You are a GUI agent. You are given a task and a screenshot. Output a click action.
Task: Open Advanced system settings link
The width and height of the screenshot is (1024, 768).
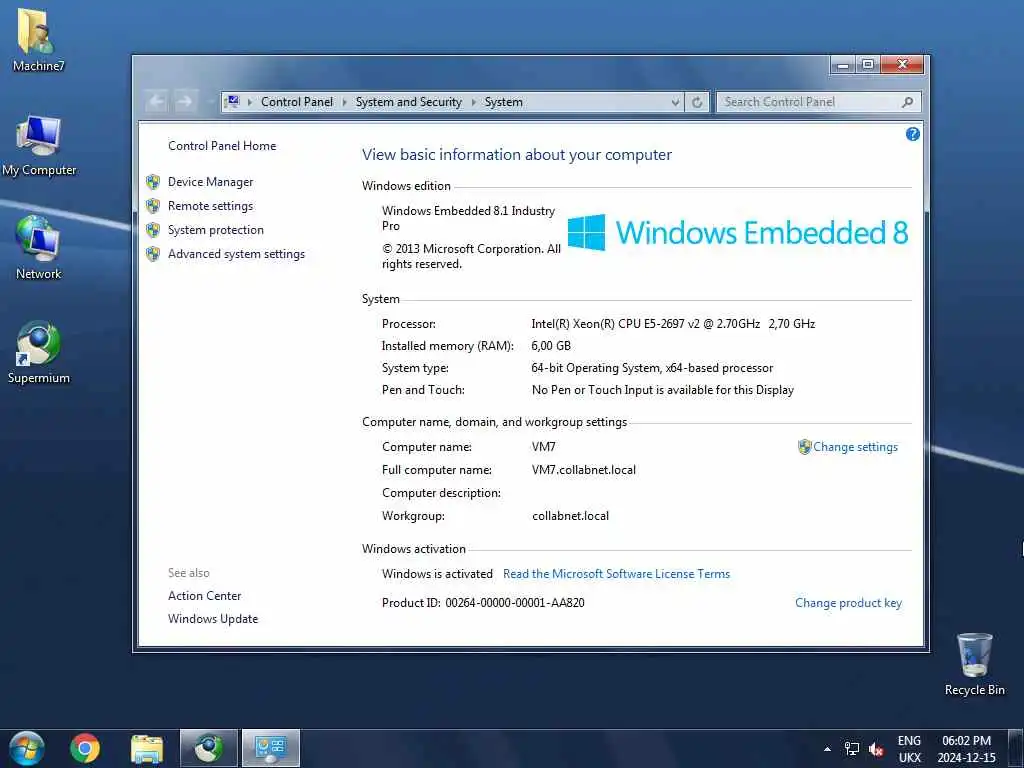click(236, 254)
